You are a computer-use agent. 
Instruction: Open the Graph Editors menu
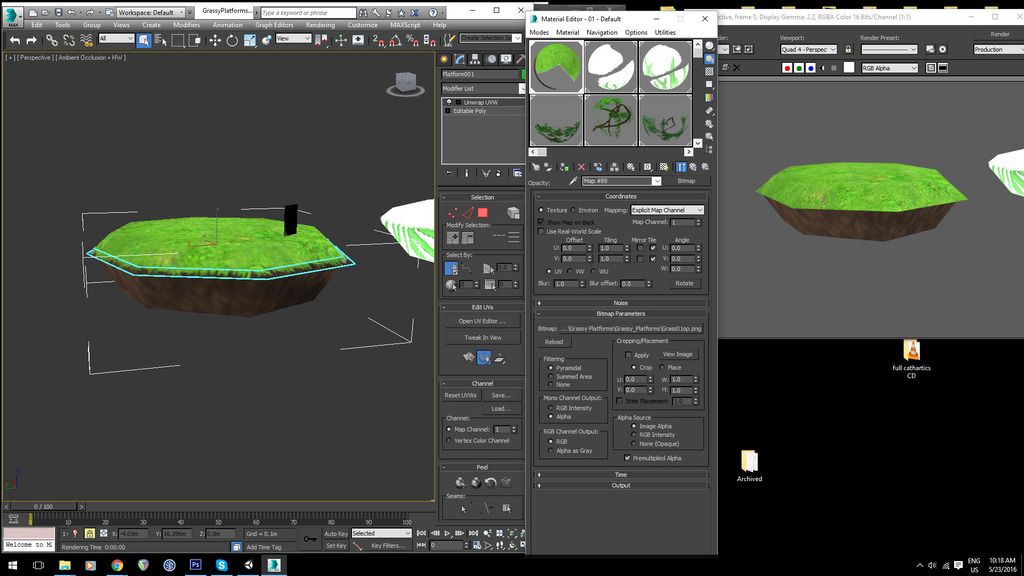pos(274,25)
